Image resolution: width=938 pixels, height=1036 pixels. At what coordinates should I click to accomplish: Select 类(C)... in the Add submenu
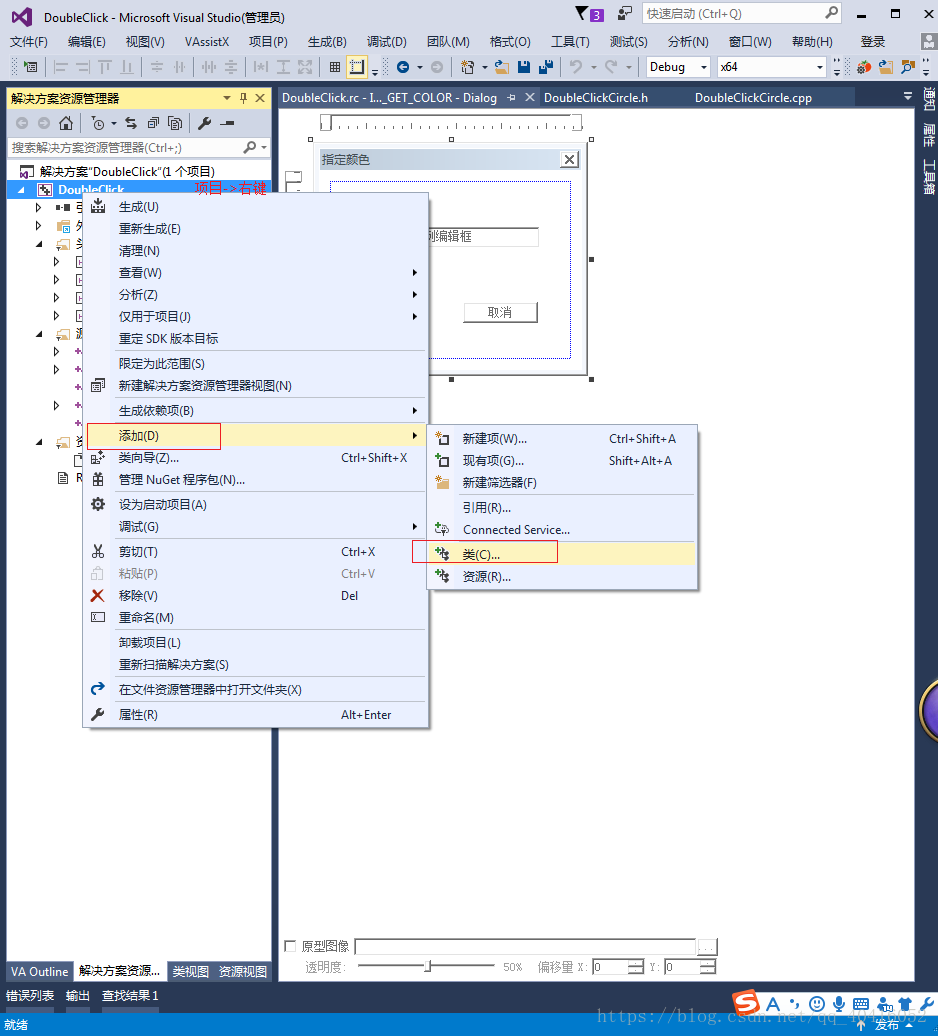pyautogui.click(x=563, y=554)
